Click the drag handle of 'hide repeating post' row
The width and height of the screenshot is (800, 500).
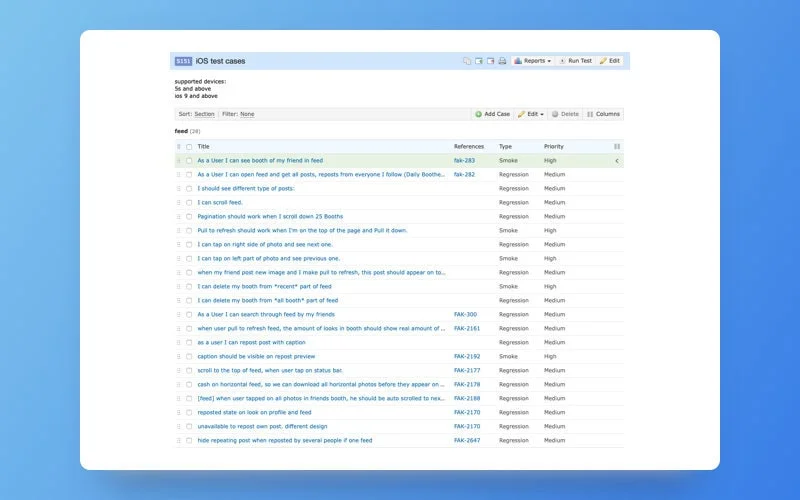click(x=179, y=441)
